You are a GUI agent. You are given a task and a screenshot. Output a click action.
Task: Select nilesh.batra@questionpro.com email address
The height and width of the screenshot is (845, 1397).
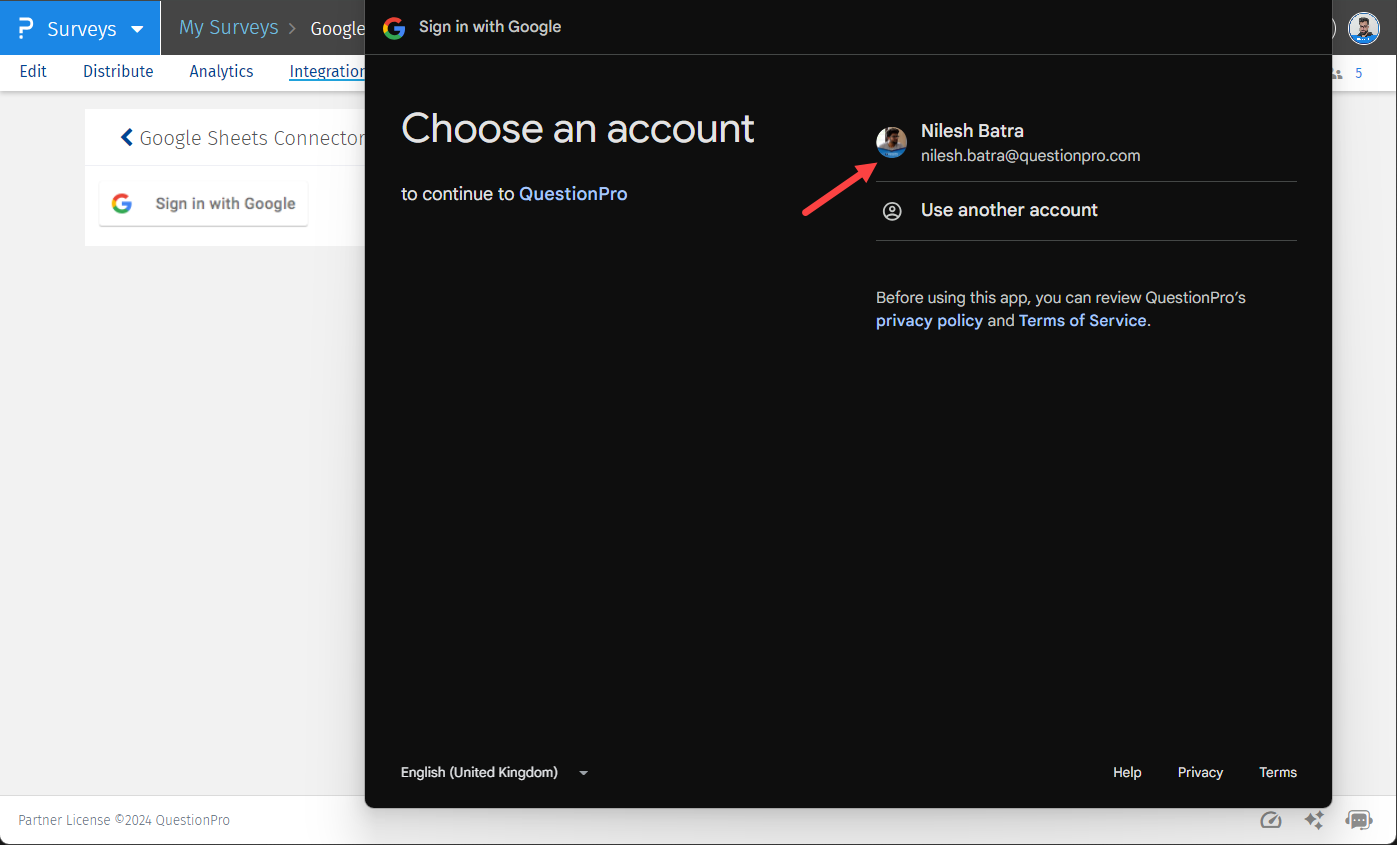[x=1030, y=156]
